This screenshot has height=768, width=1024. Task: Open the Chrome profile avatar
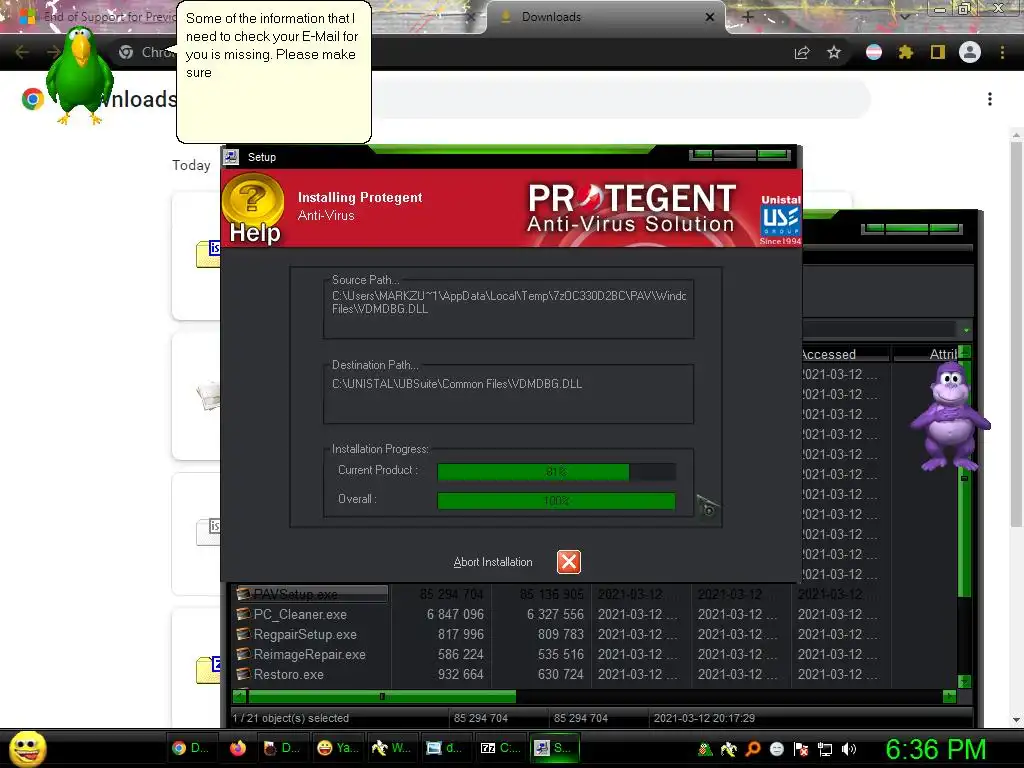point(970,52)
